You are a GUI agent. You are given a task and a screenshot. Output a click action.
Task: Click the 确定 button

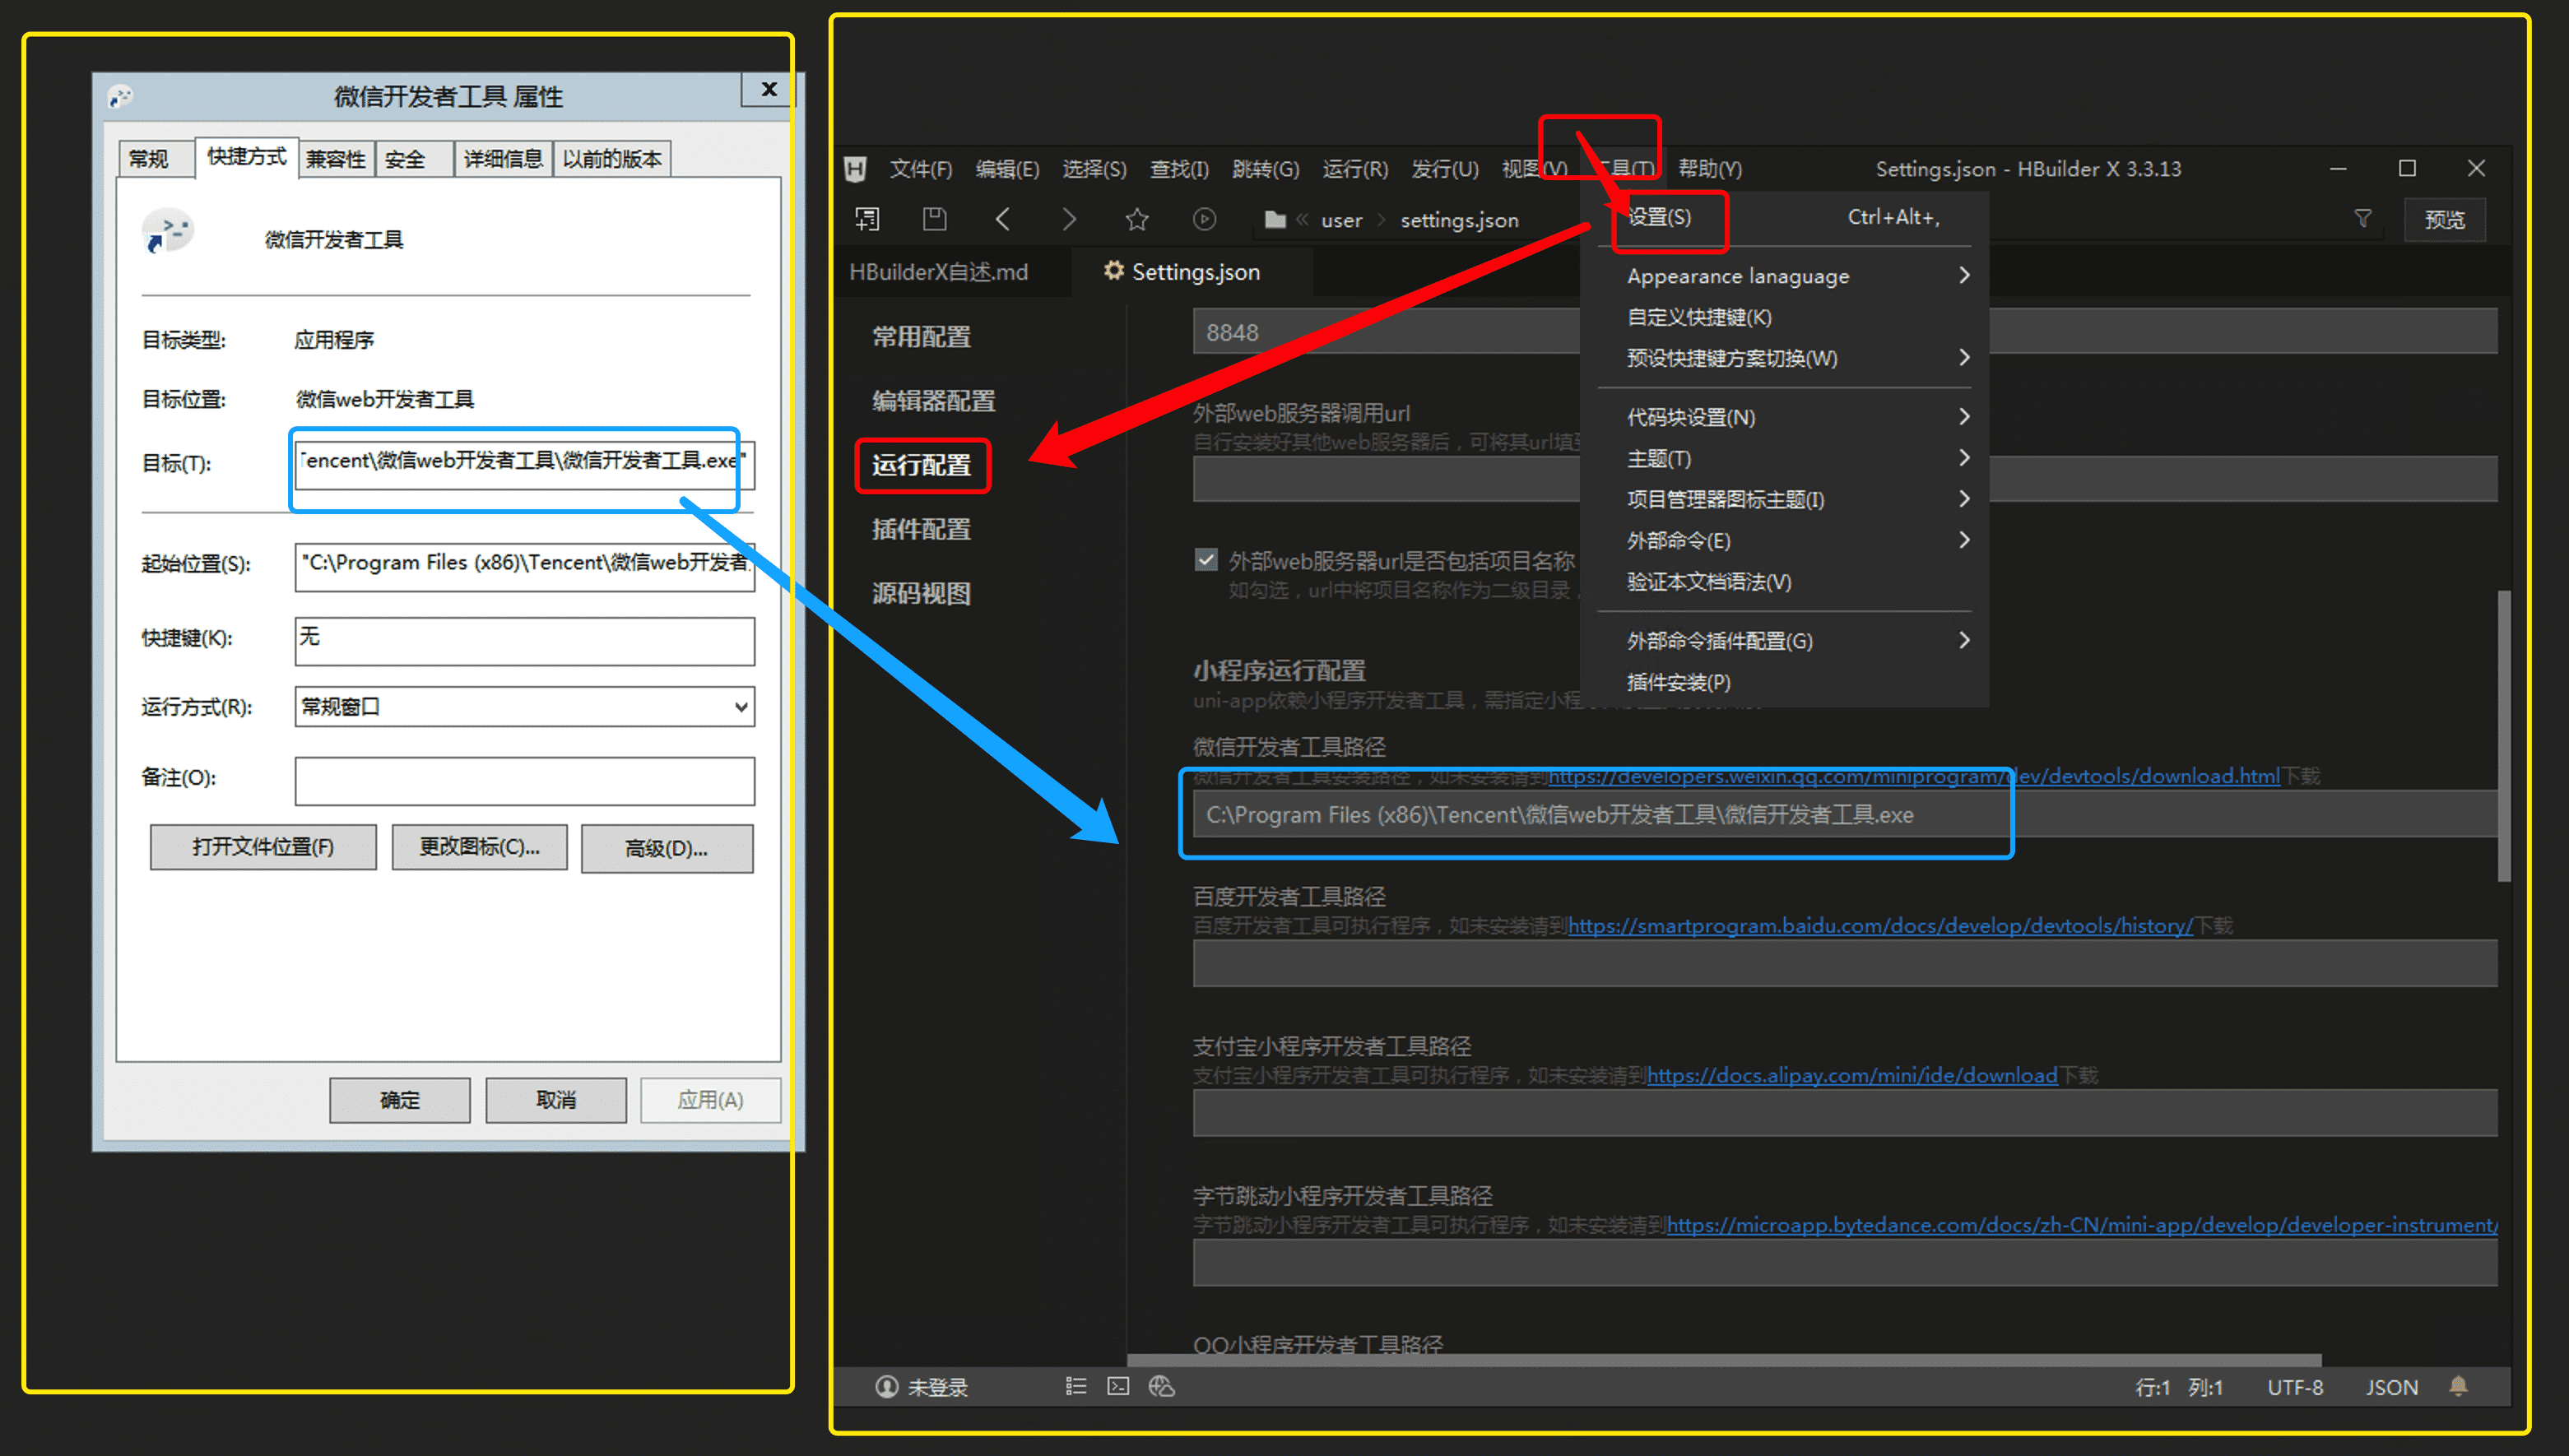coord(400,1100)
